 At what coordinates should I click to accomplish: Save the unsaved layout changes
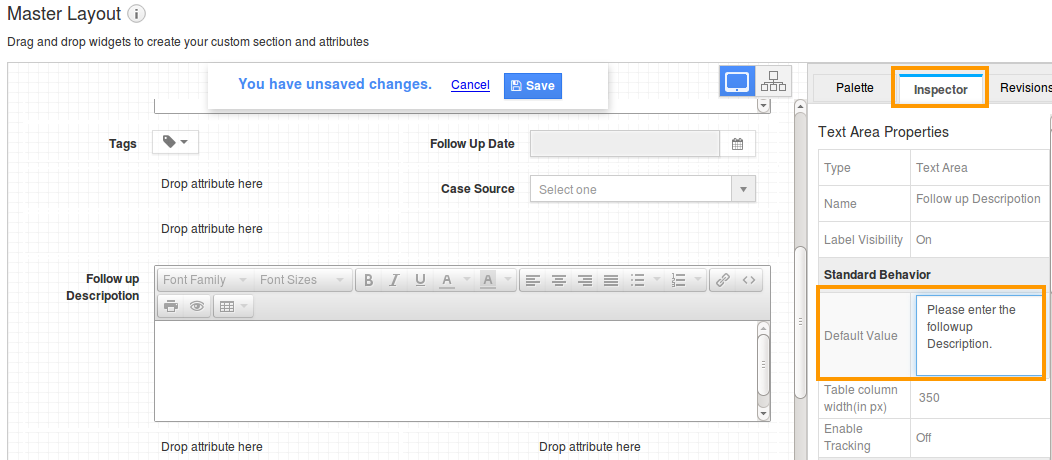coord(532,85)
